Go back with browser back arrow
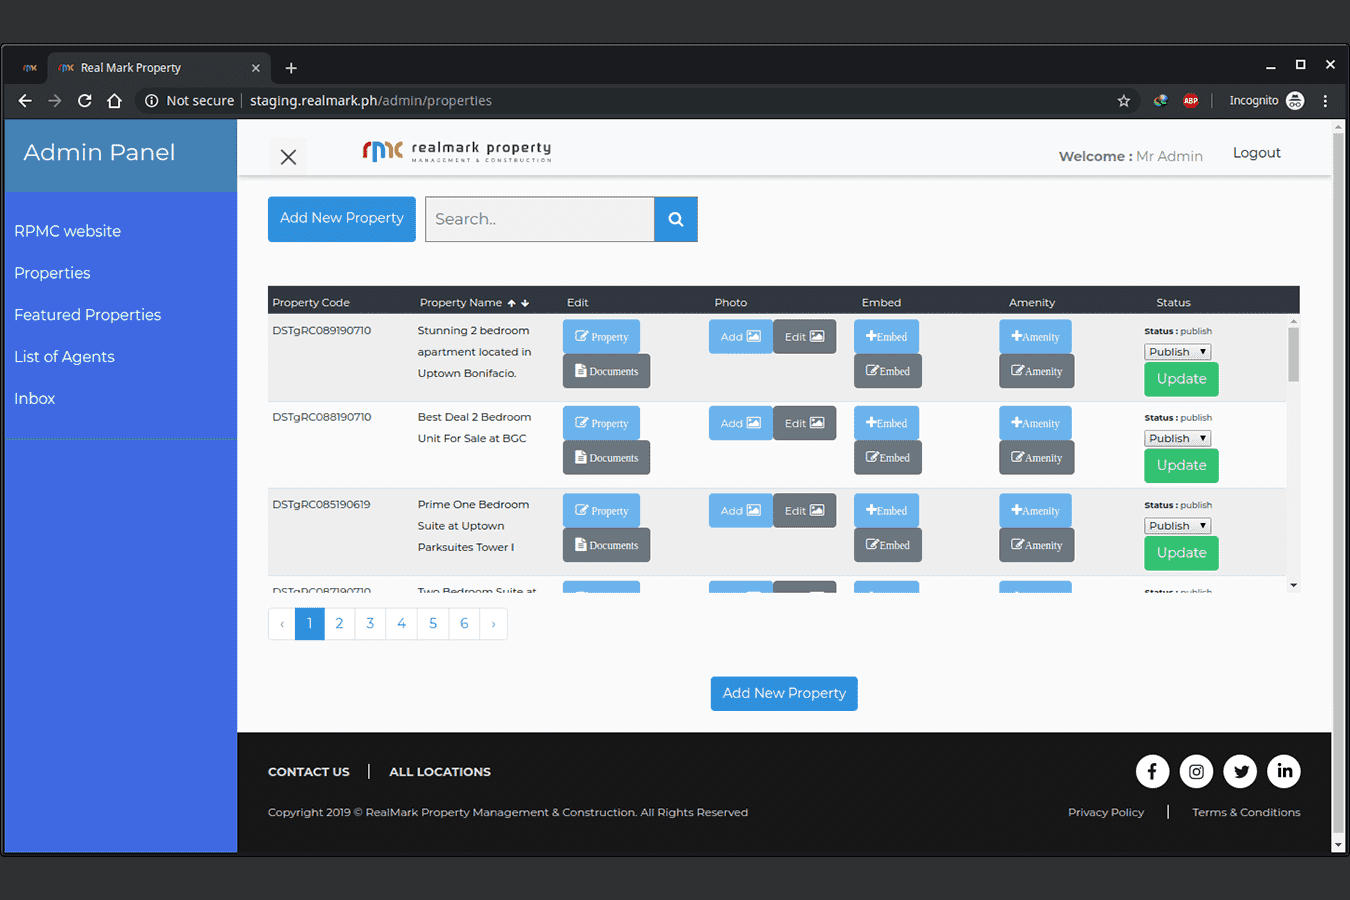Screen dimensions: 1350x900 [25, 100]
